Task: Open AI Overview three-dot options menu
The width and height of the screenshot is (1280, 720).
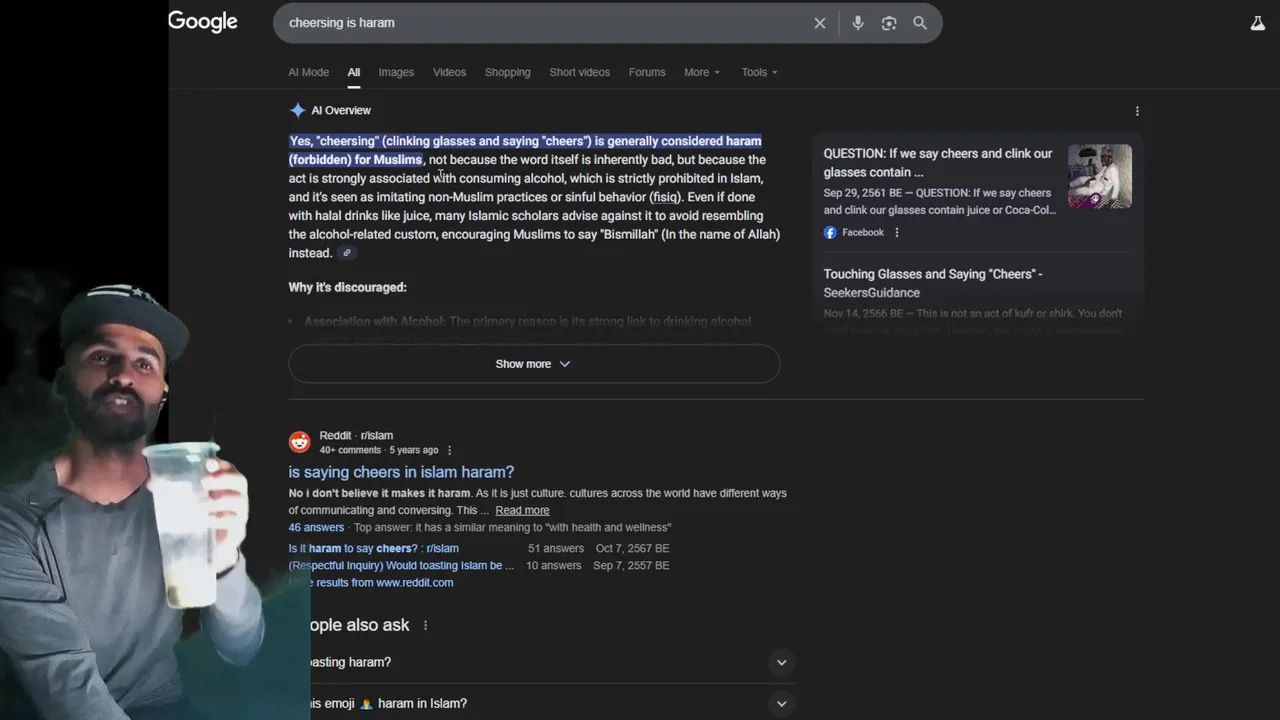Action: [1137, 111]
